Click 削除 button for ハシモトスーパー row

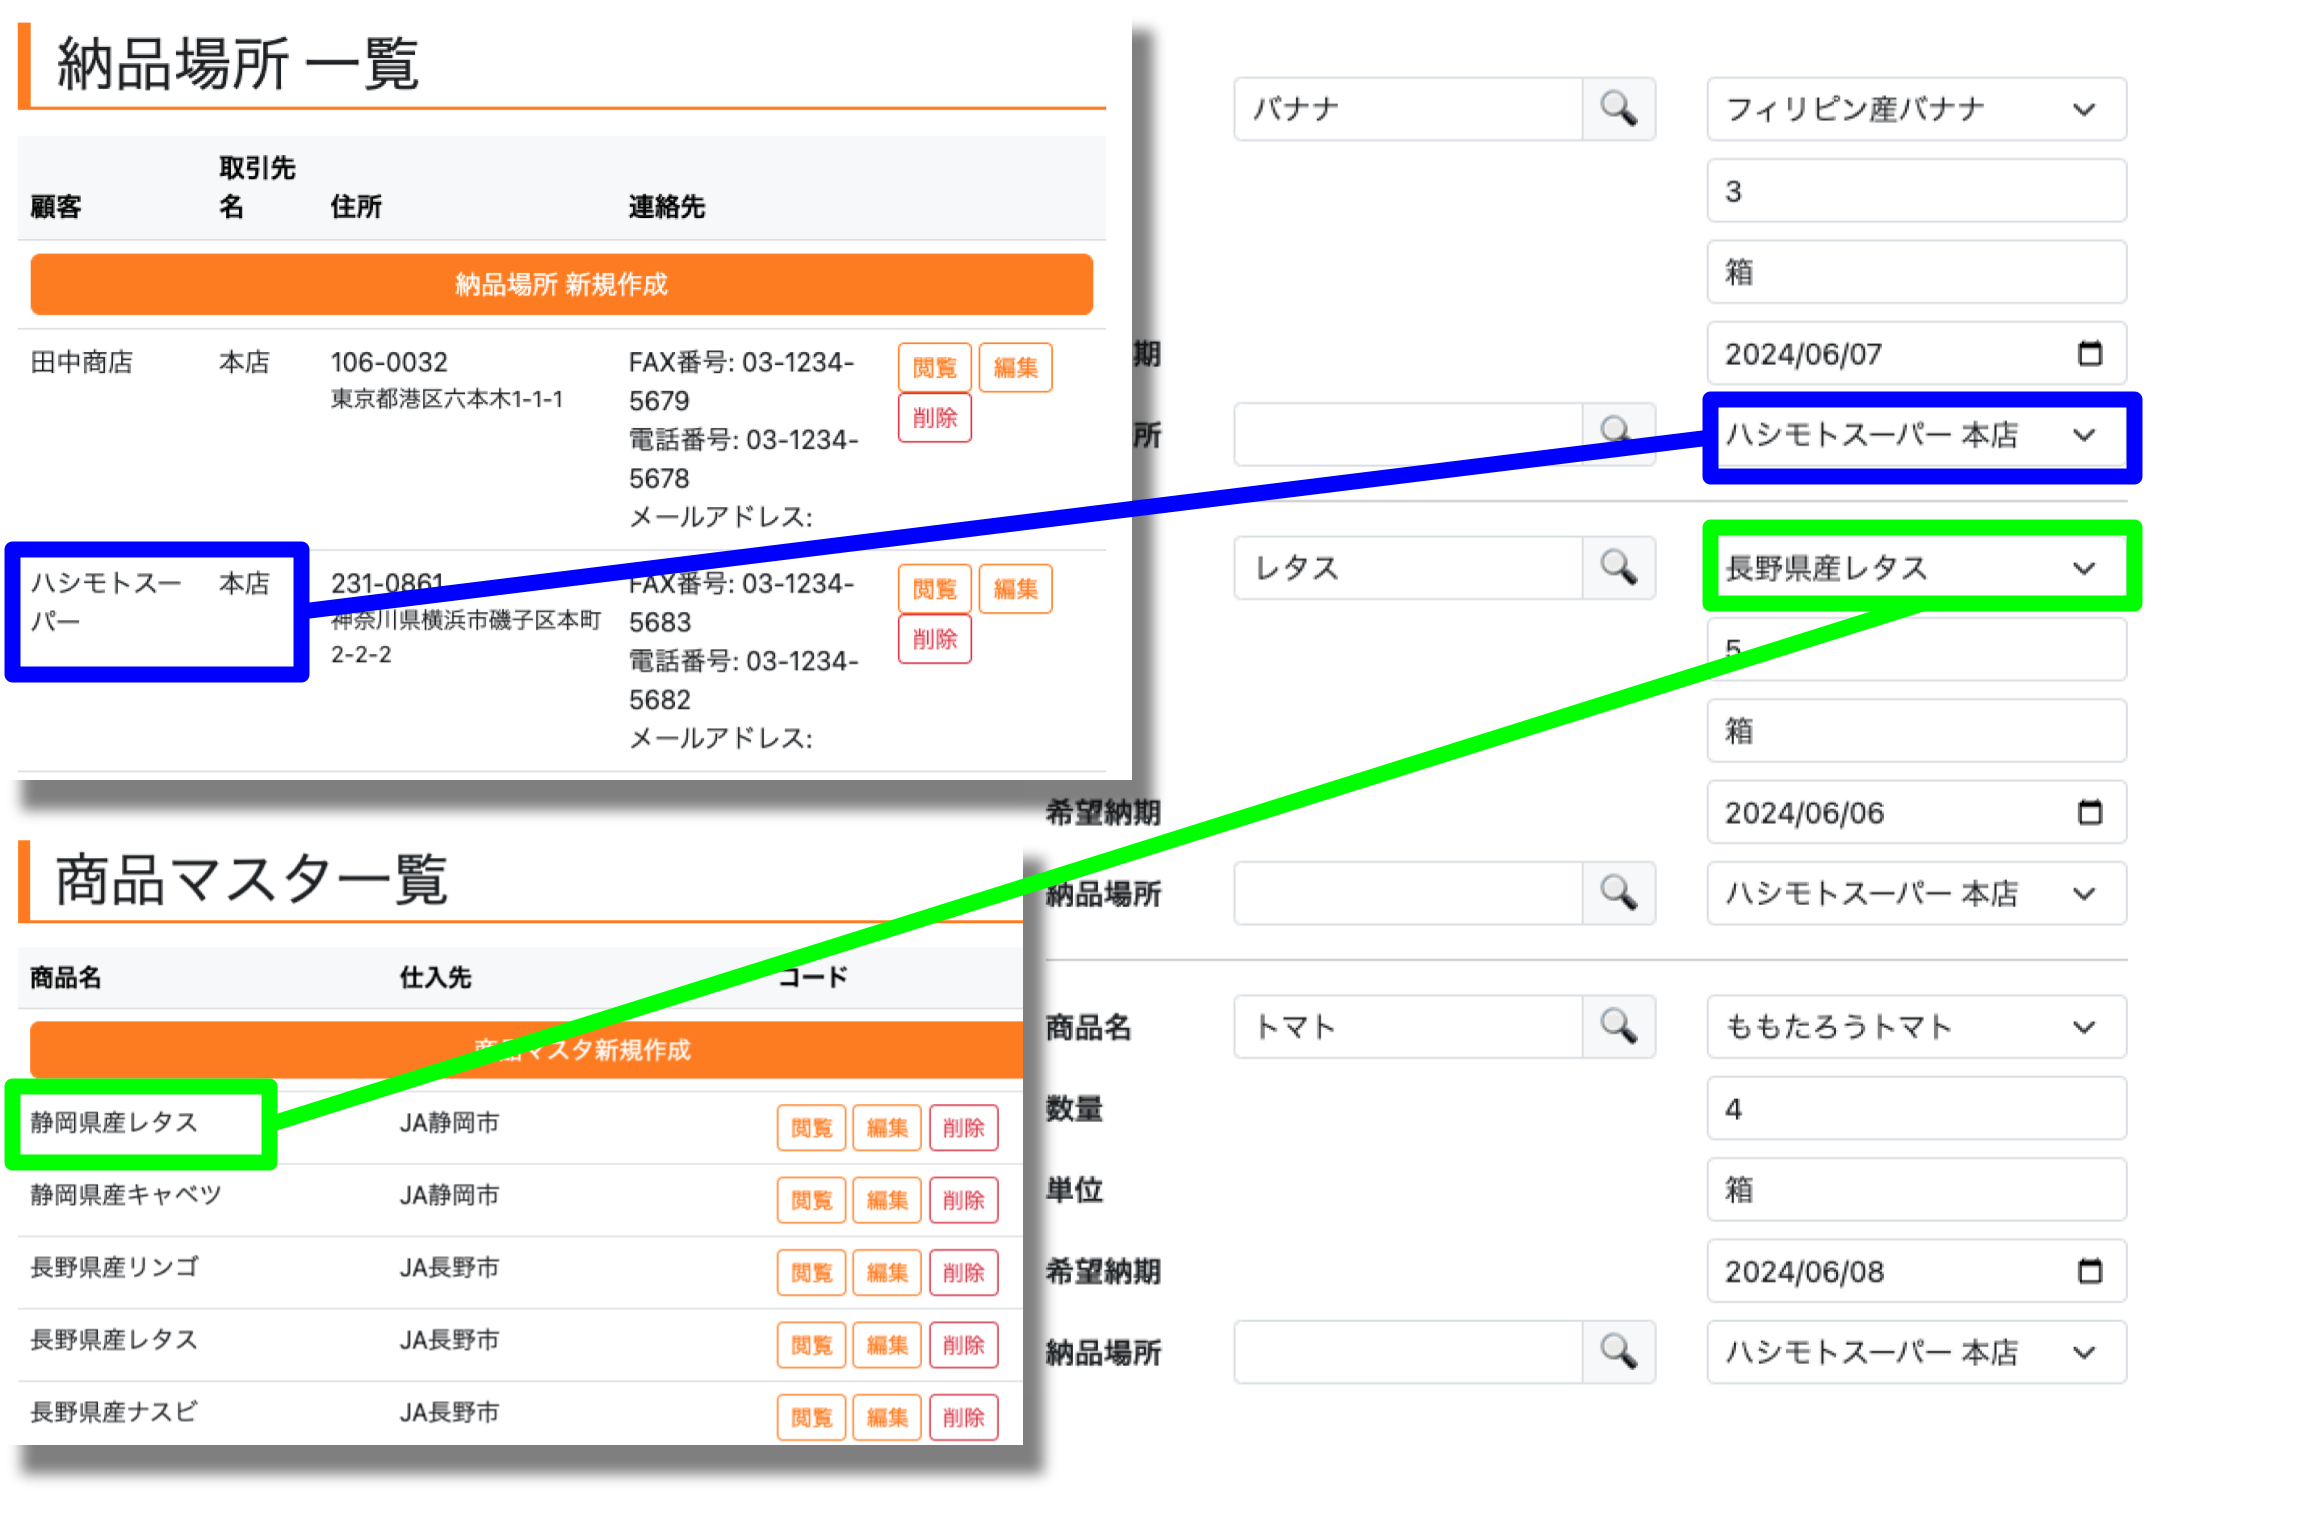pyautogui.click(x=934, y=639)
